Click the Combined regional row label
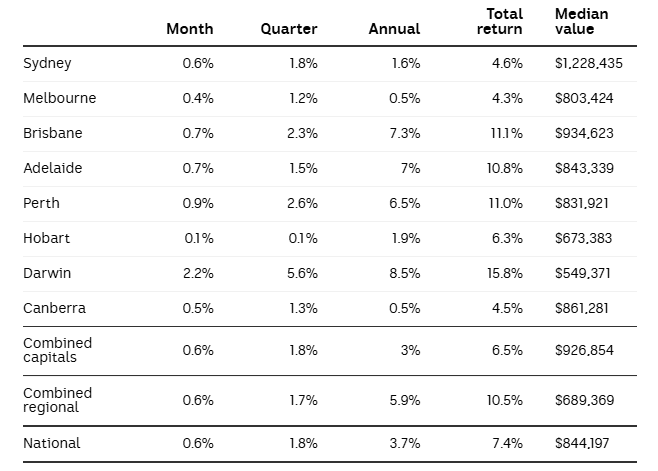658x471 pixels. click(x=57, y=400)
